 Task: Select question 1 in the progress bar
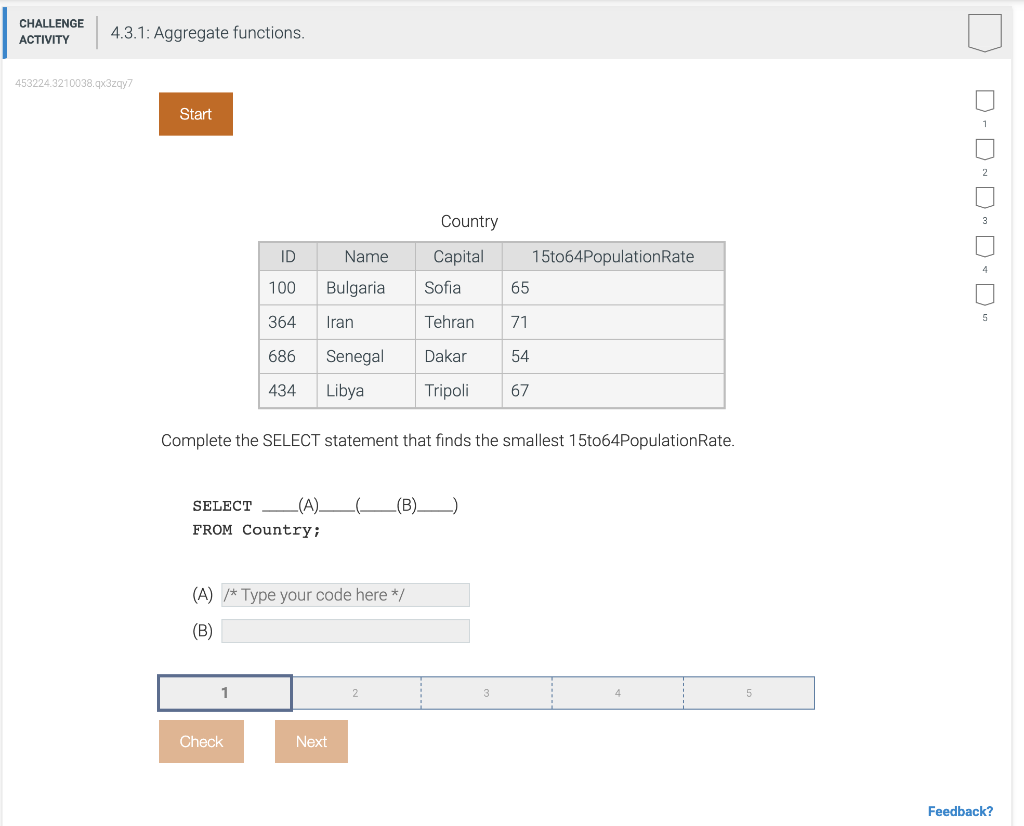[224, 691]
